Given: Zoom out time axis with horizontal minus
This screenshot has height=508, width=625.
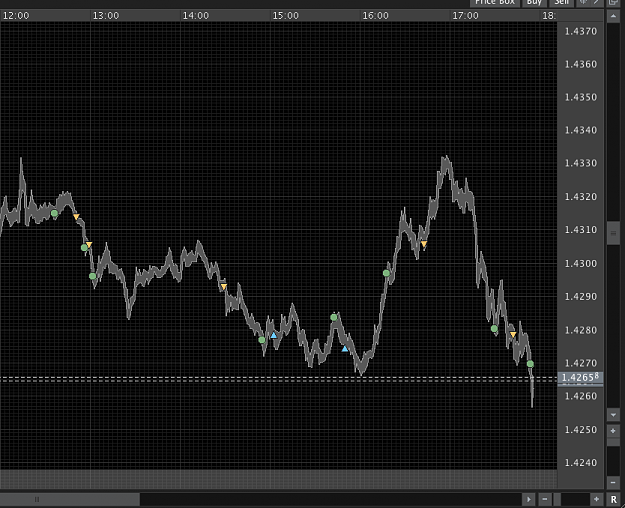Looking at the screenshot, I should click(x=544, y=499).
